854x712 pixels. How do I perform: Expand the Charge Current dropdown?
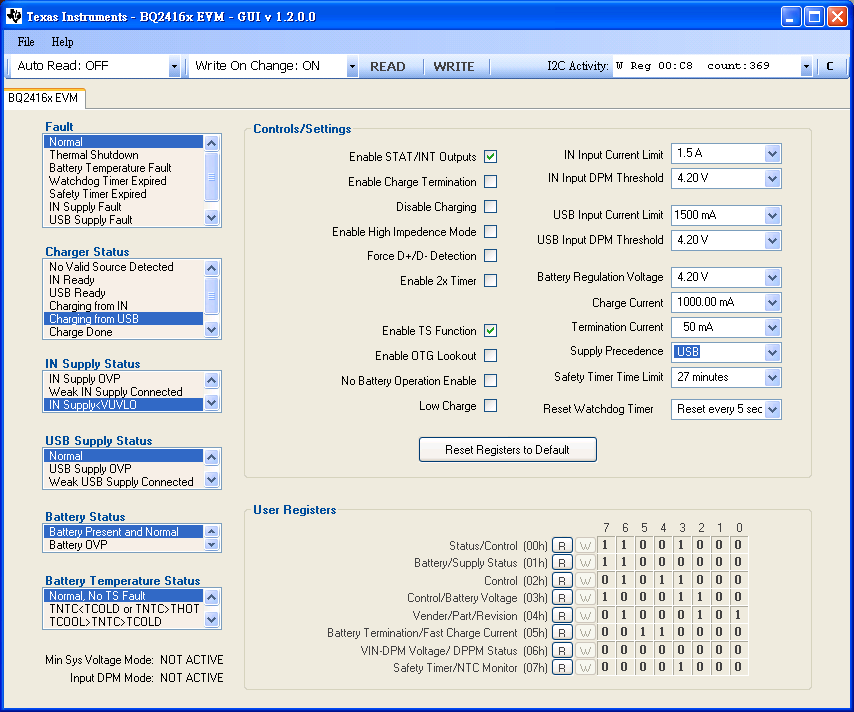pos(772,302)
